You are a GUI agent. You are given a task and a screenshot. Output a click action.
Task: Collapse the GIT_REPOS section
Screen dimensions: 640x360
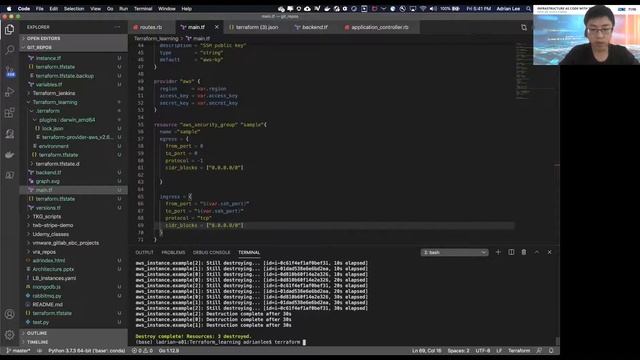coord(73,47)
